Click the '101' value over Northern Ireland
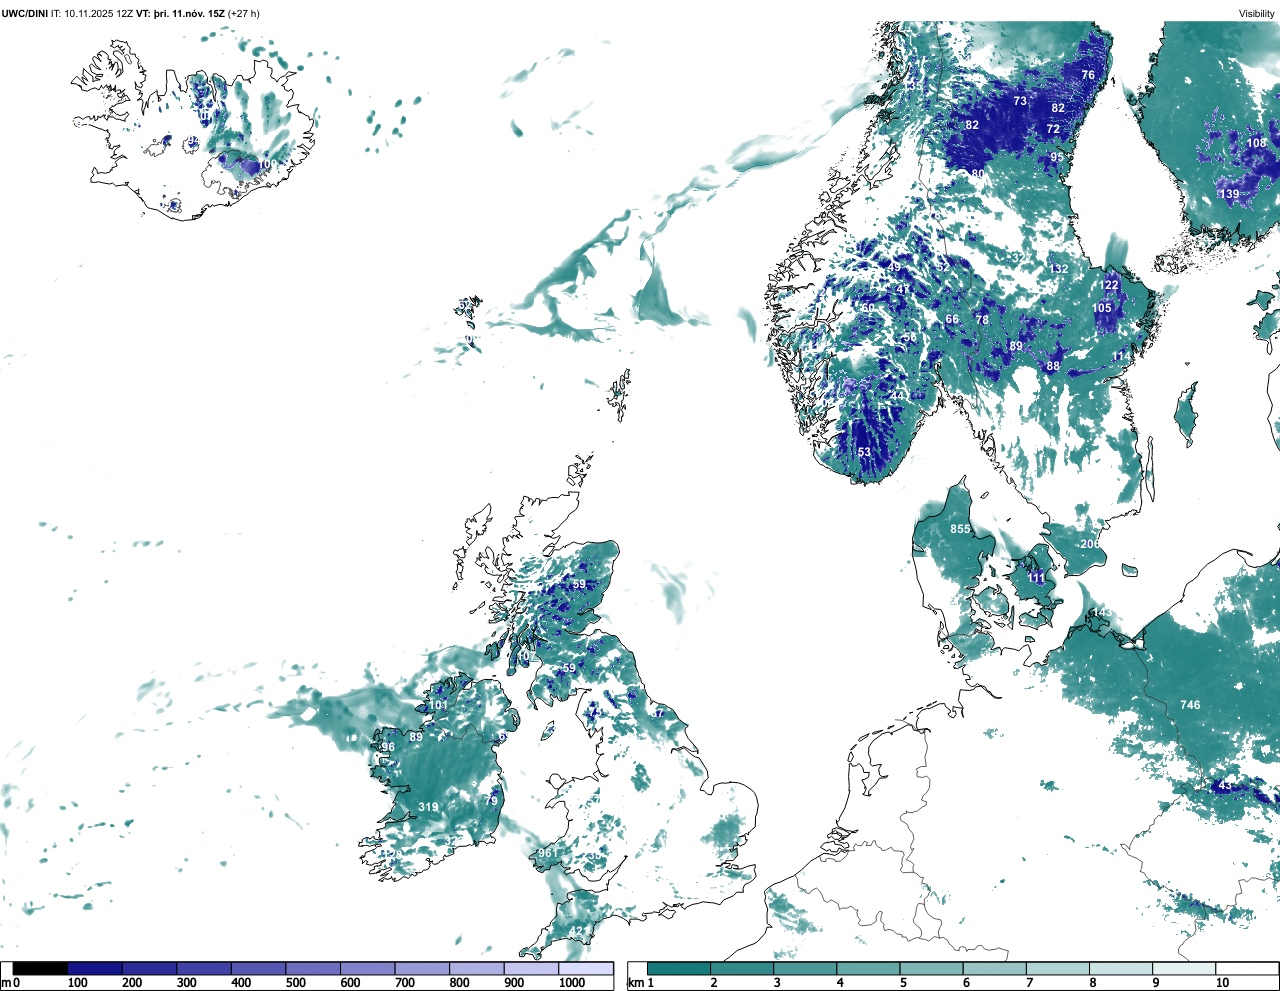1280x991 pixels. coord(438,705)
